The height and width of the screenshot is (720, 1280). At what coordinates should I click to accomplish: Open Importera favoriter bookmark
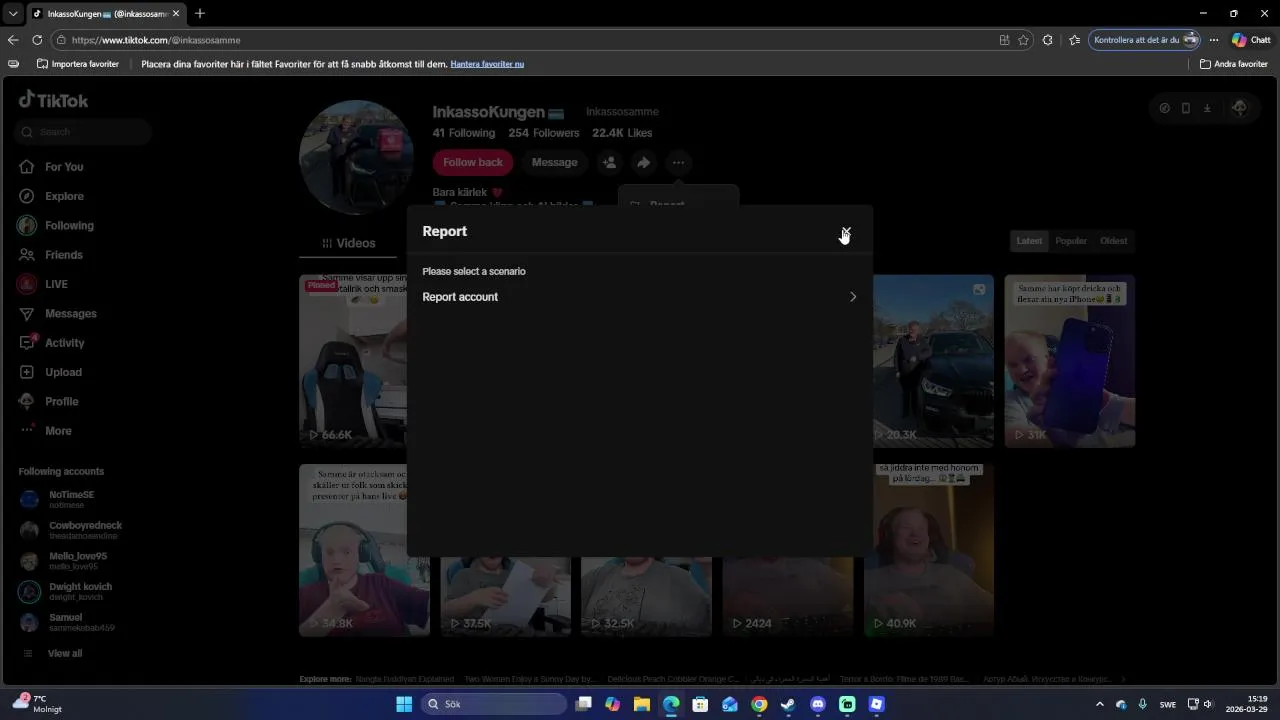(78, 64)
